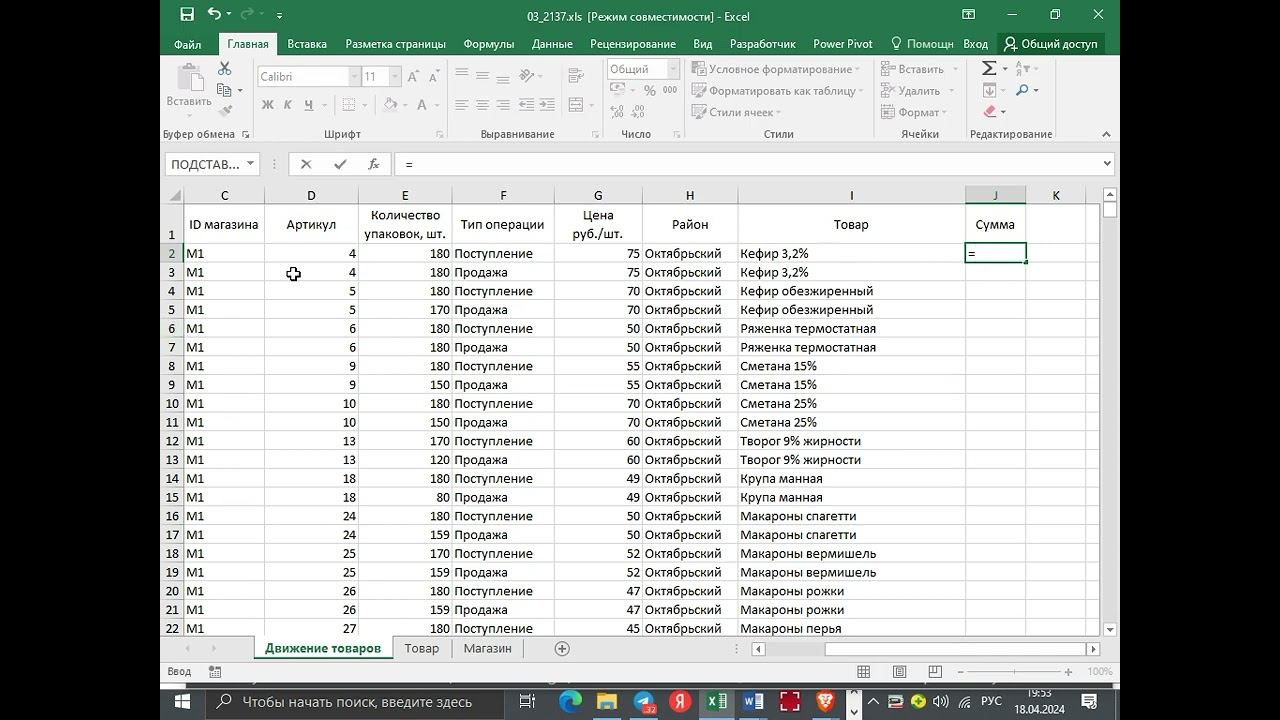Click the wrap text icon
1280x720 pixels.
coord(575,77)
